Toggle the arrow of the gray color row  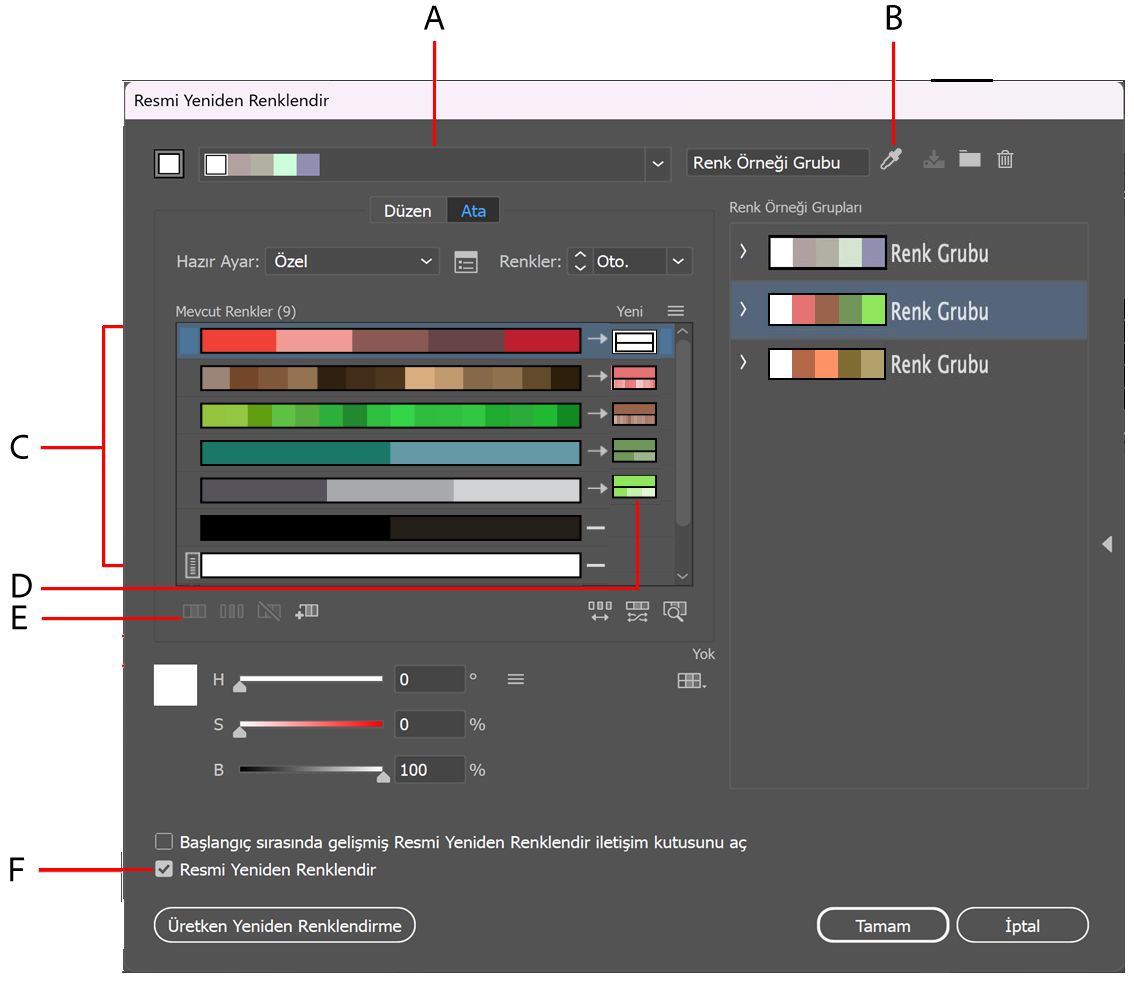coord(597,488)
